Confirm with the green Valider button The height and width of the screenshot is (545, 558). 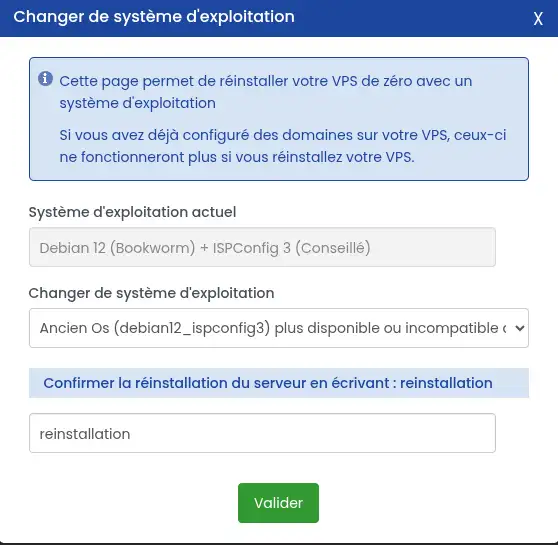pyautogui.click(x=278, y=503)
